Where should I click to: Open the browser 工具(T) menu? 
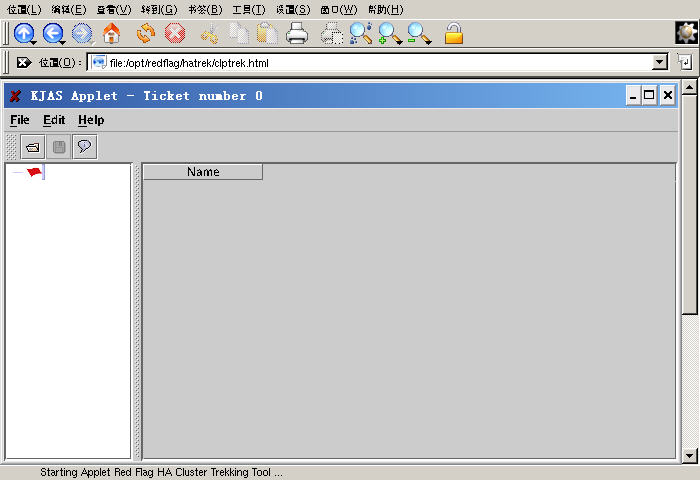[249, 9]
